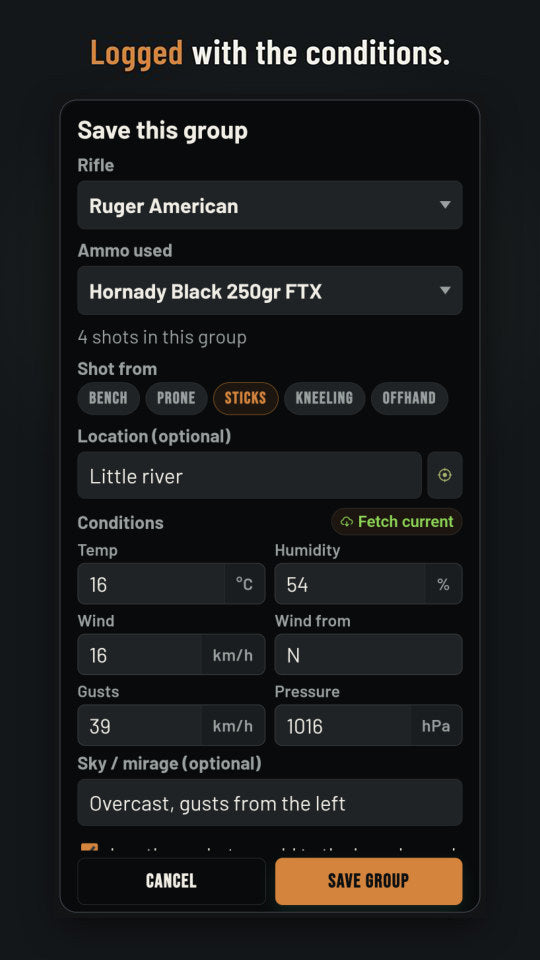The width and height of the screenshot is (540, 960).
Task: Select the PRONE shooting position
Action: [x=176, y=398]
